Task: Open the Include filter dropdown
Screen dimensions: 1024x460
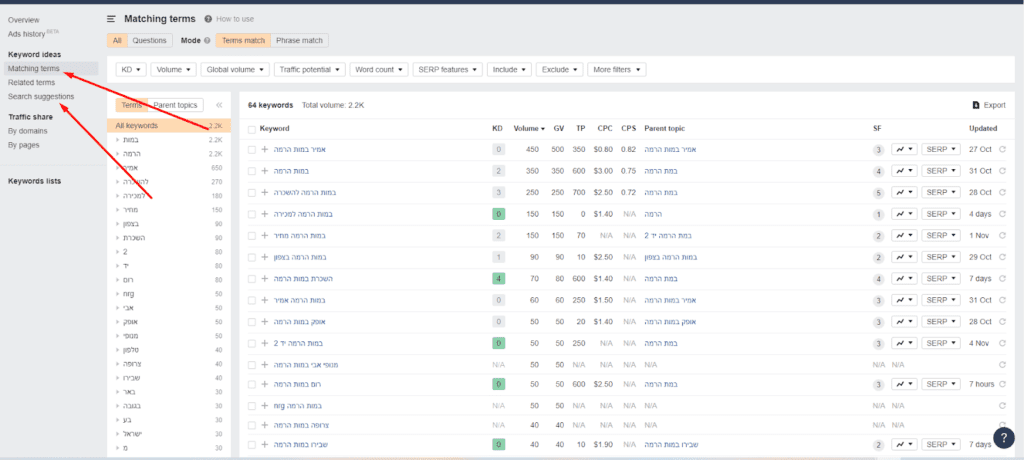Action: tap(509, 69)
